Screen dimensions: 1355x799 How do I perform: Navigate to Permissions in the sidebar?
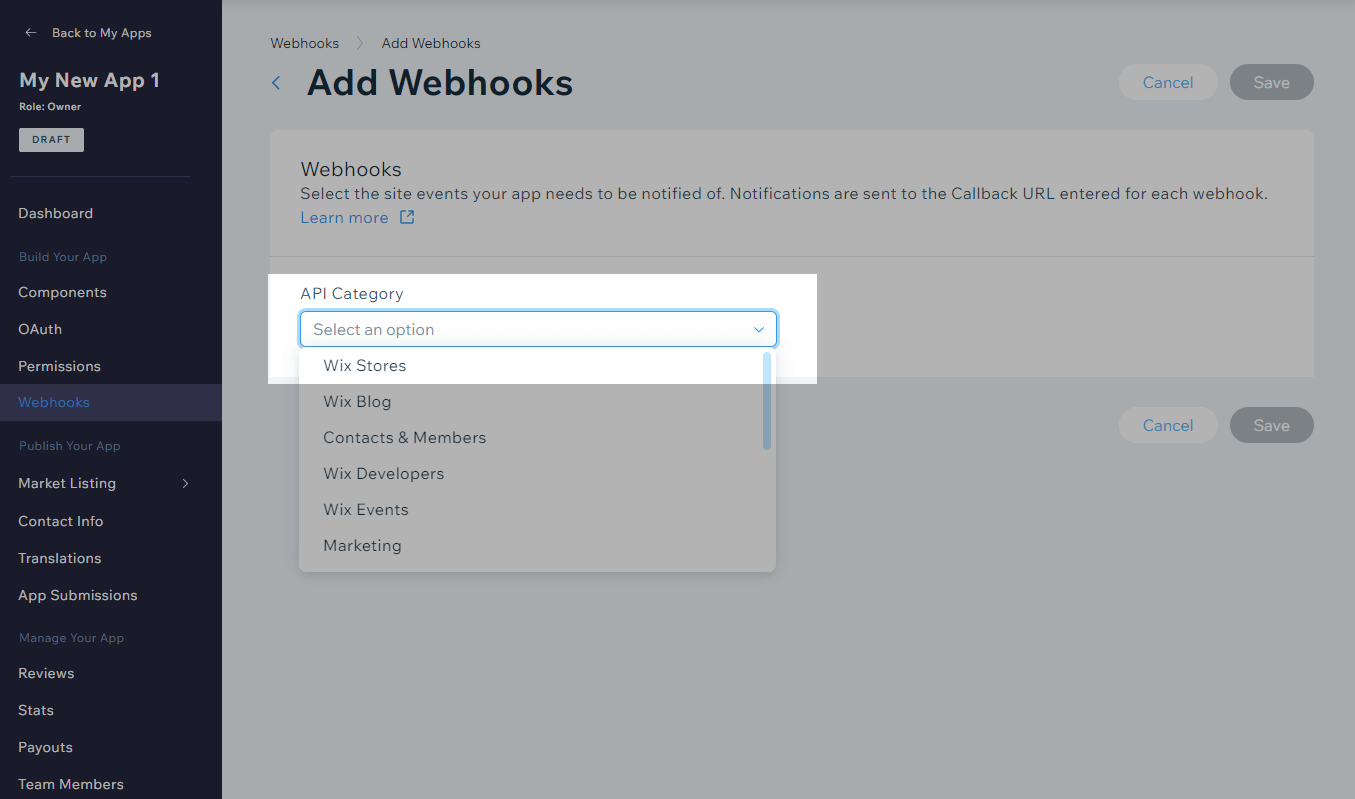(x=59, y=366)
